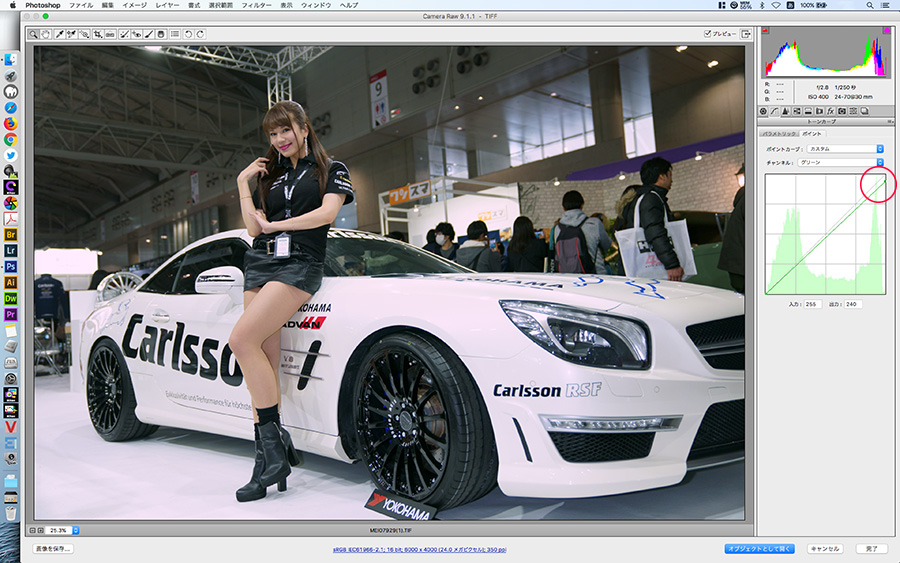The width and height of the screenshot is (900, 563).
Task: Open Adobe Bridge from the Dock
Action: point(10,235)
